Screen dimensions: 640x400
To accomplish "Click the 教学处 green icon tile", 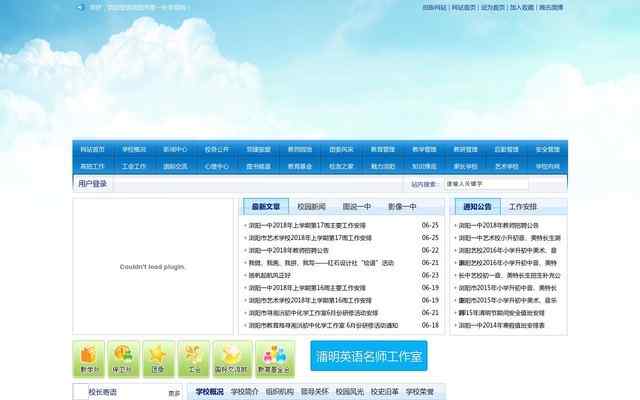I will pos(87,357).
